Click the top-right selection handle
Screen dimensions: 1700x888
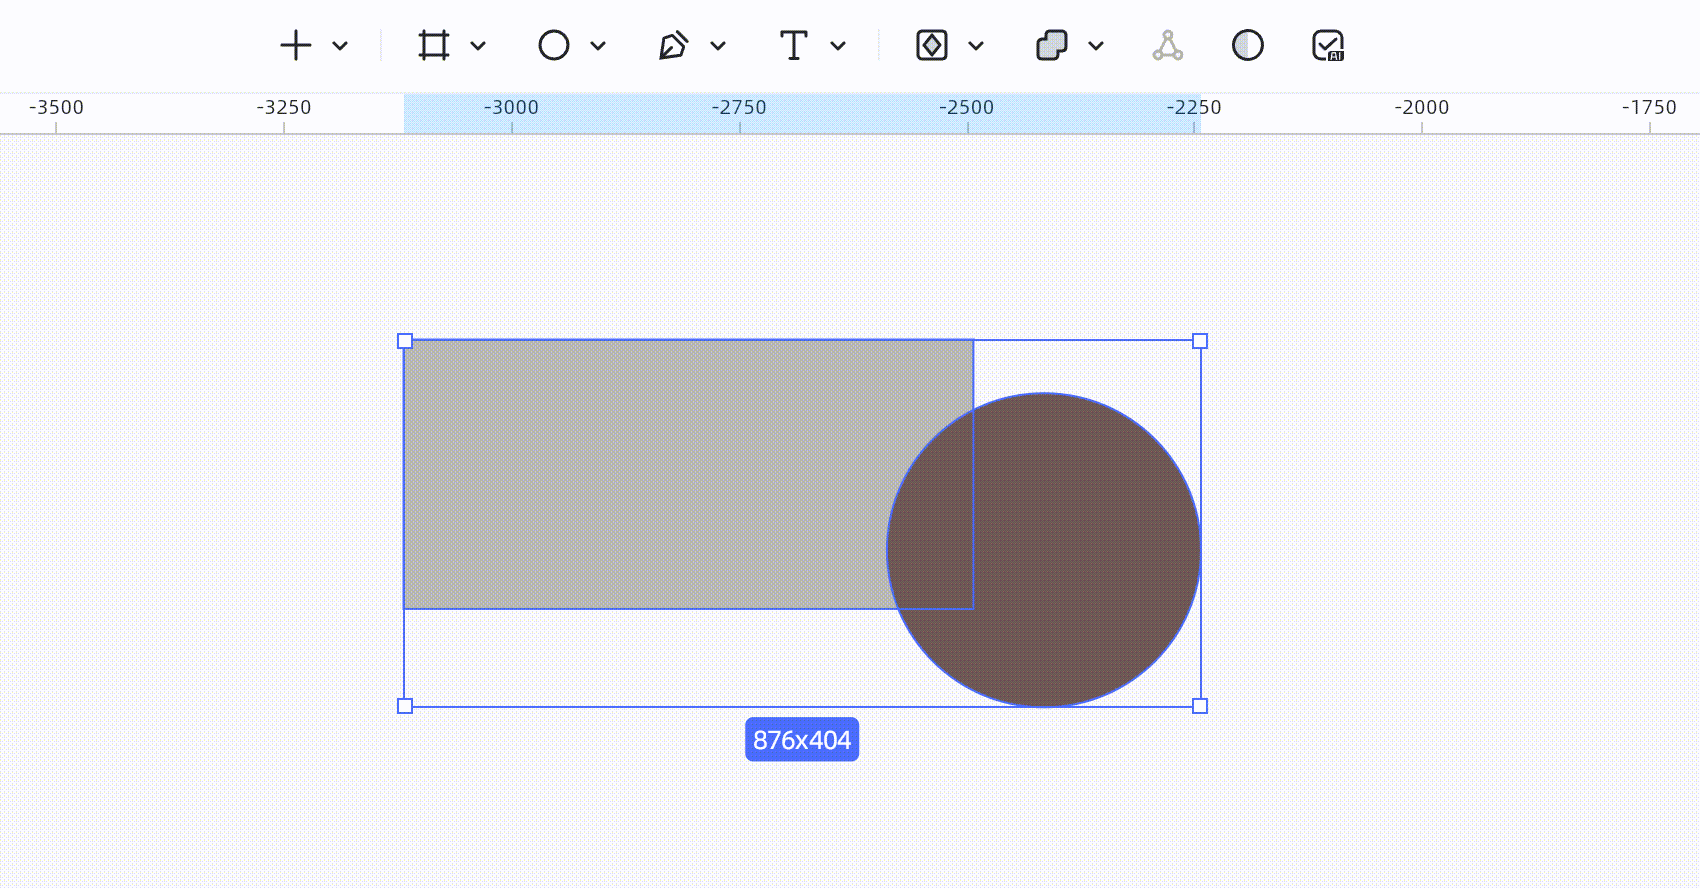pyautogui.click(x=1200, y=341)
